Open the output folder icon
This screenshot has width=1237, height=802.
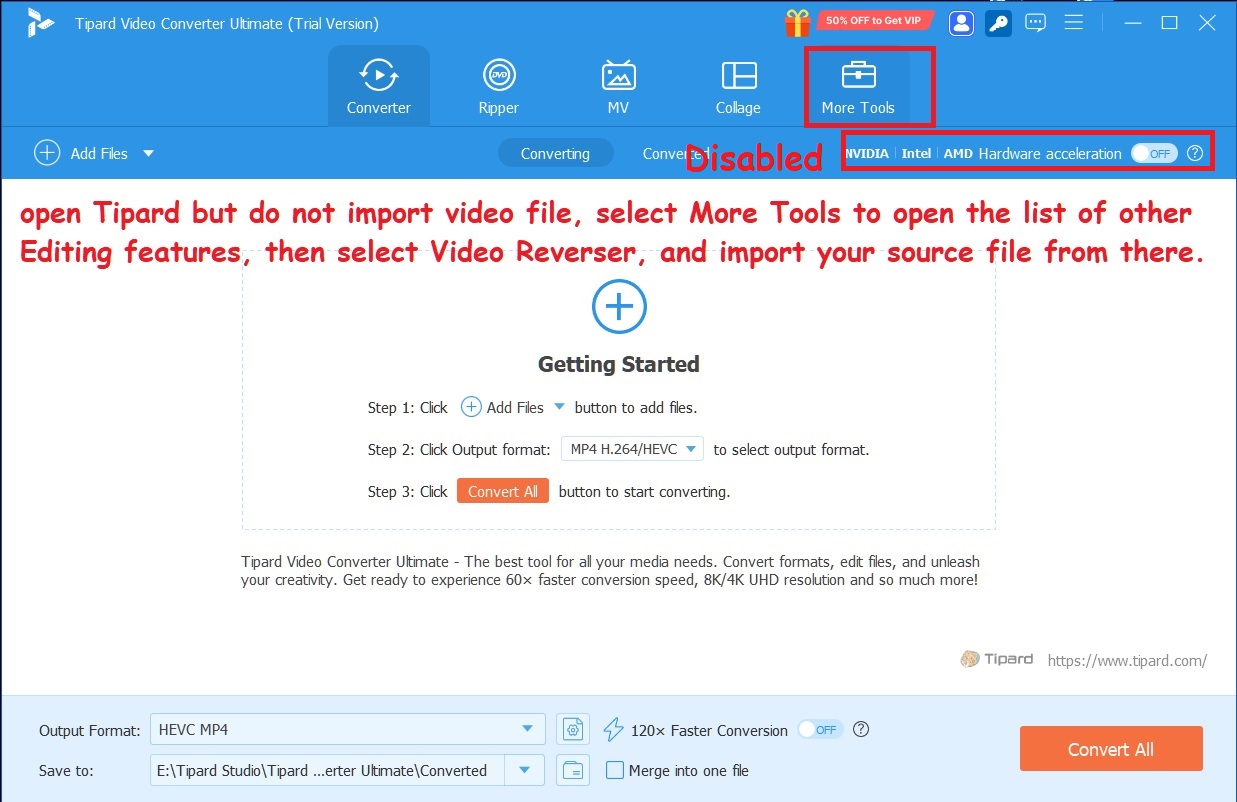tap(572, 770)
